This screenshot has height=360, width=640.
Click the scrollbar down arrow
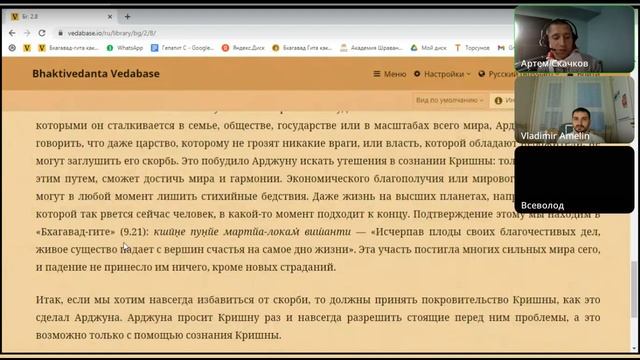coord(633,349)
